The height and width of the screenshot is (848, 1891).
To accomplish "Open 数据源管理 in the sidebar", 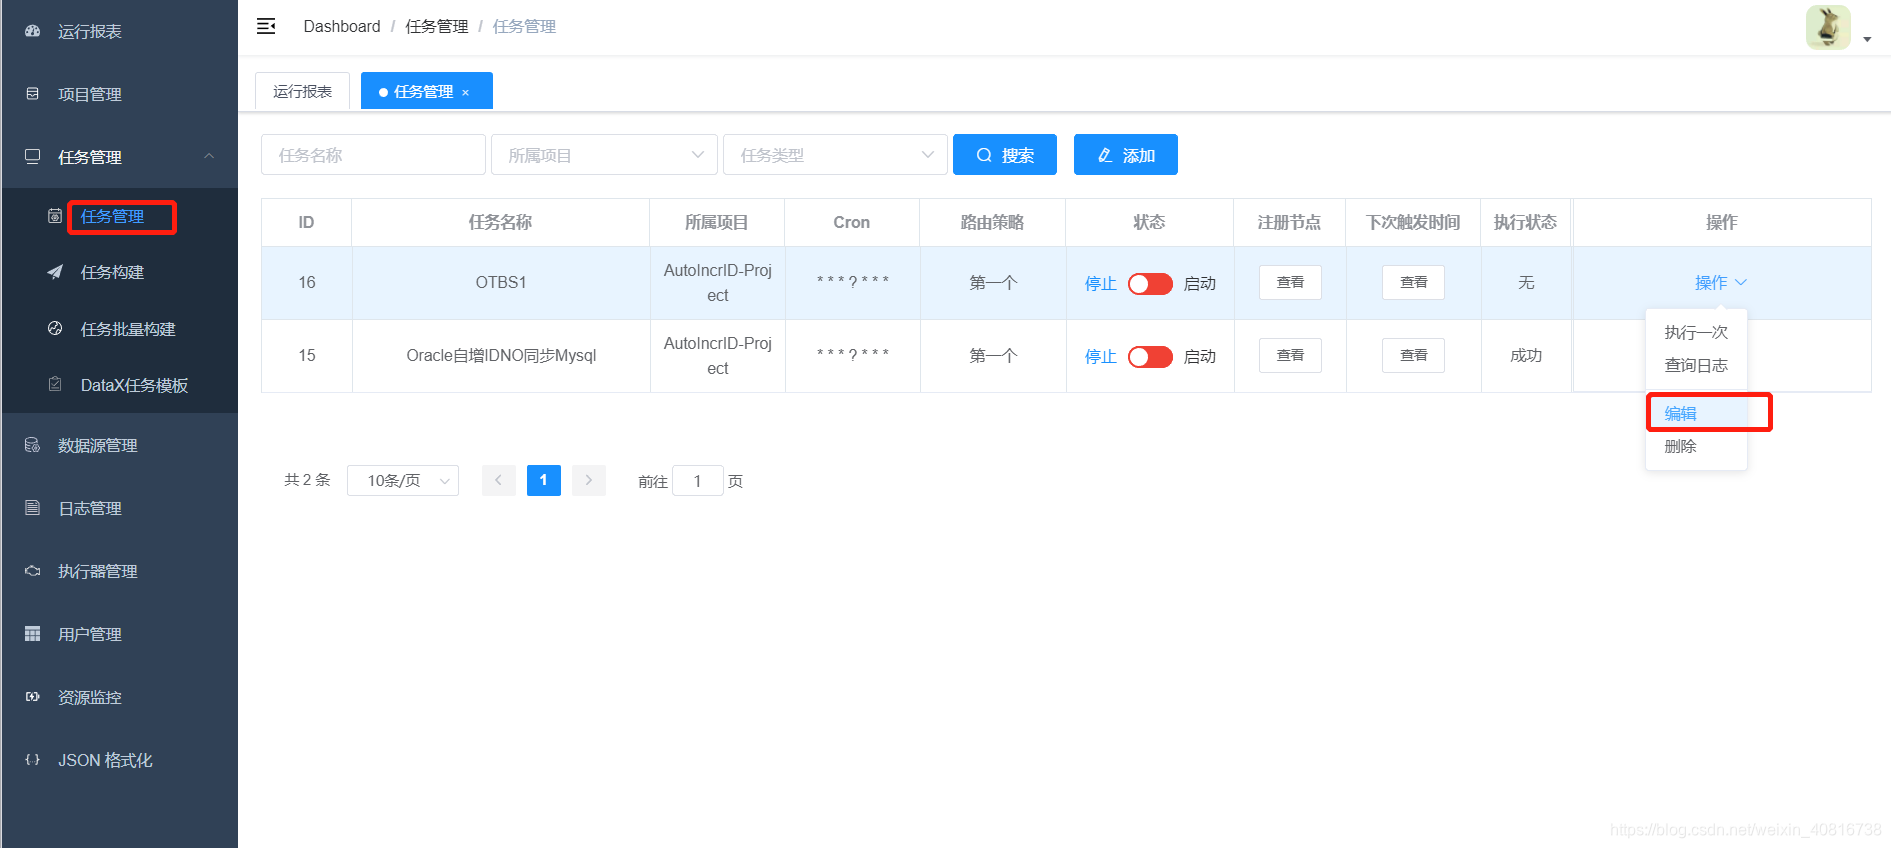I will click(120, 445).
